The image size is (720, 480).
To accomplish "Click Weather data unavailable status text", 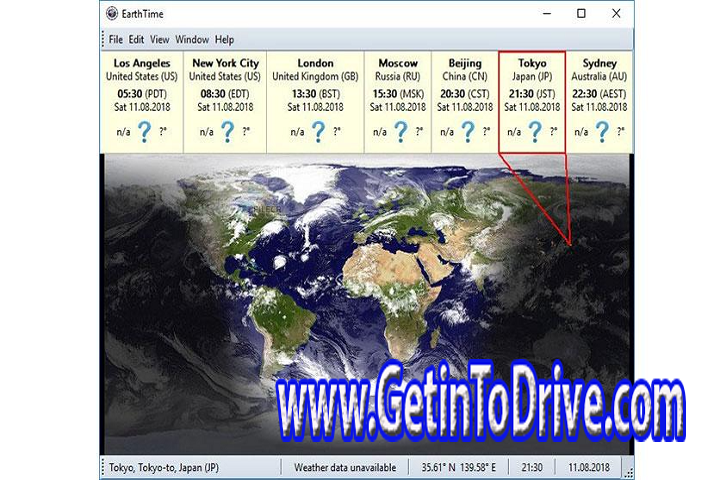I will pos(345,468).
